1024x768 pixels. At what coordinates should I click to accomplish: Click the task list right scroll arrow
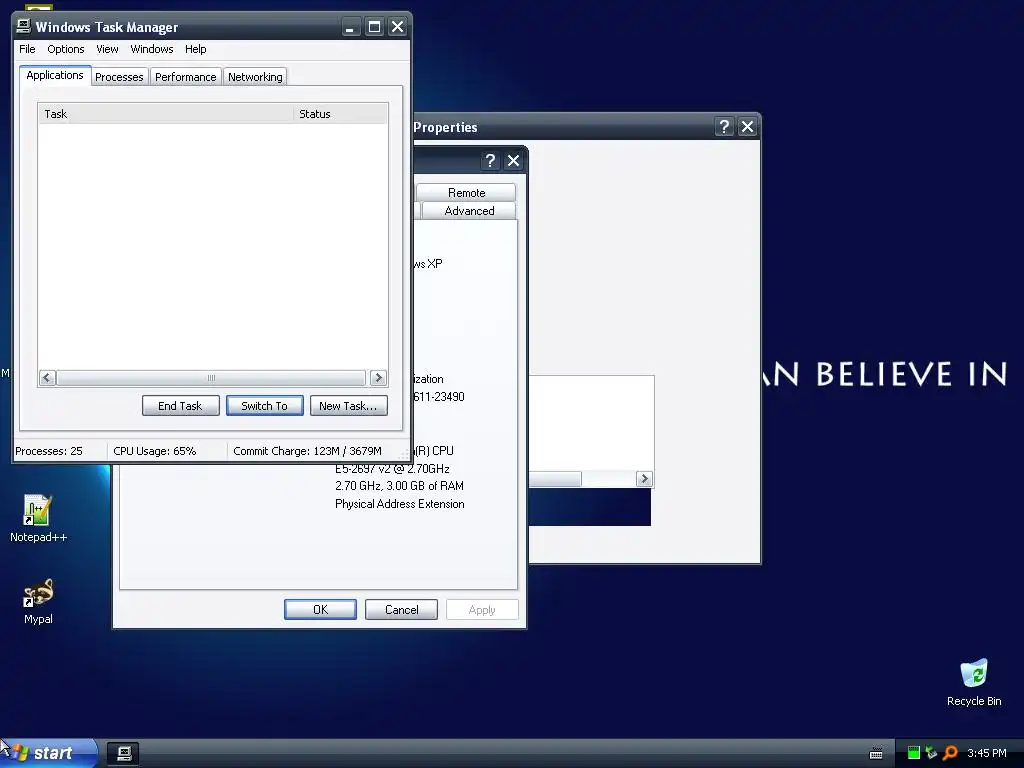pos(378,377)
